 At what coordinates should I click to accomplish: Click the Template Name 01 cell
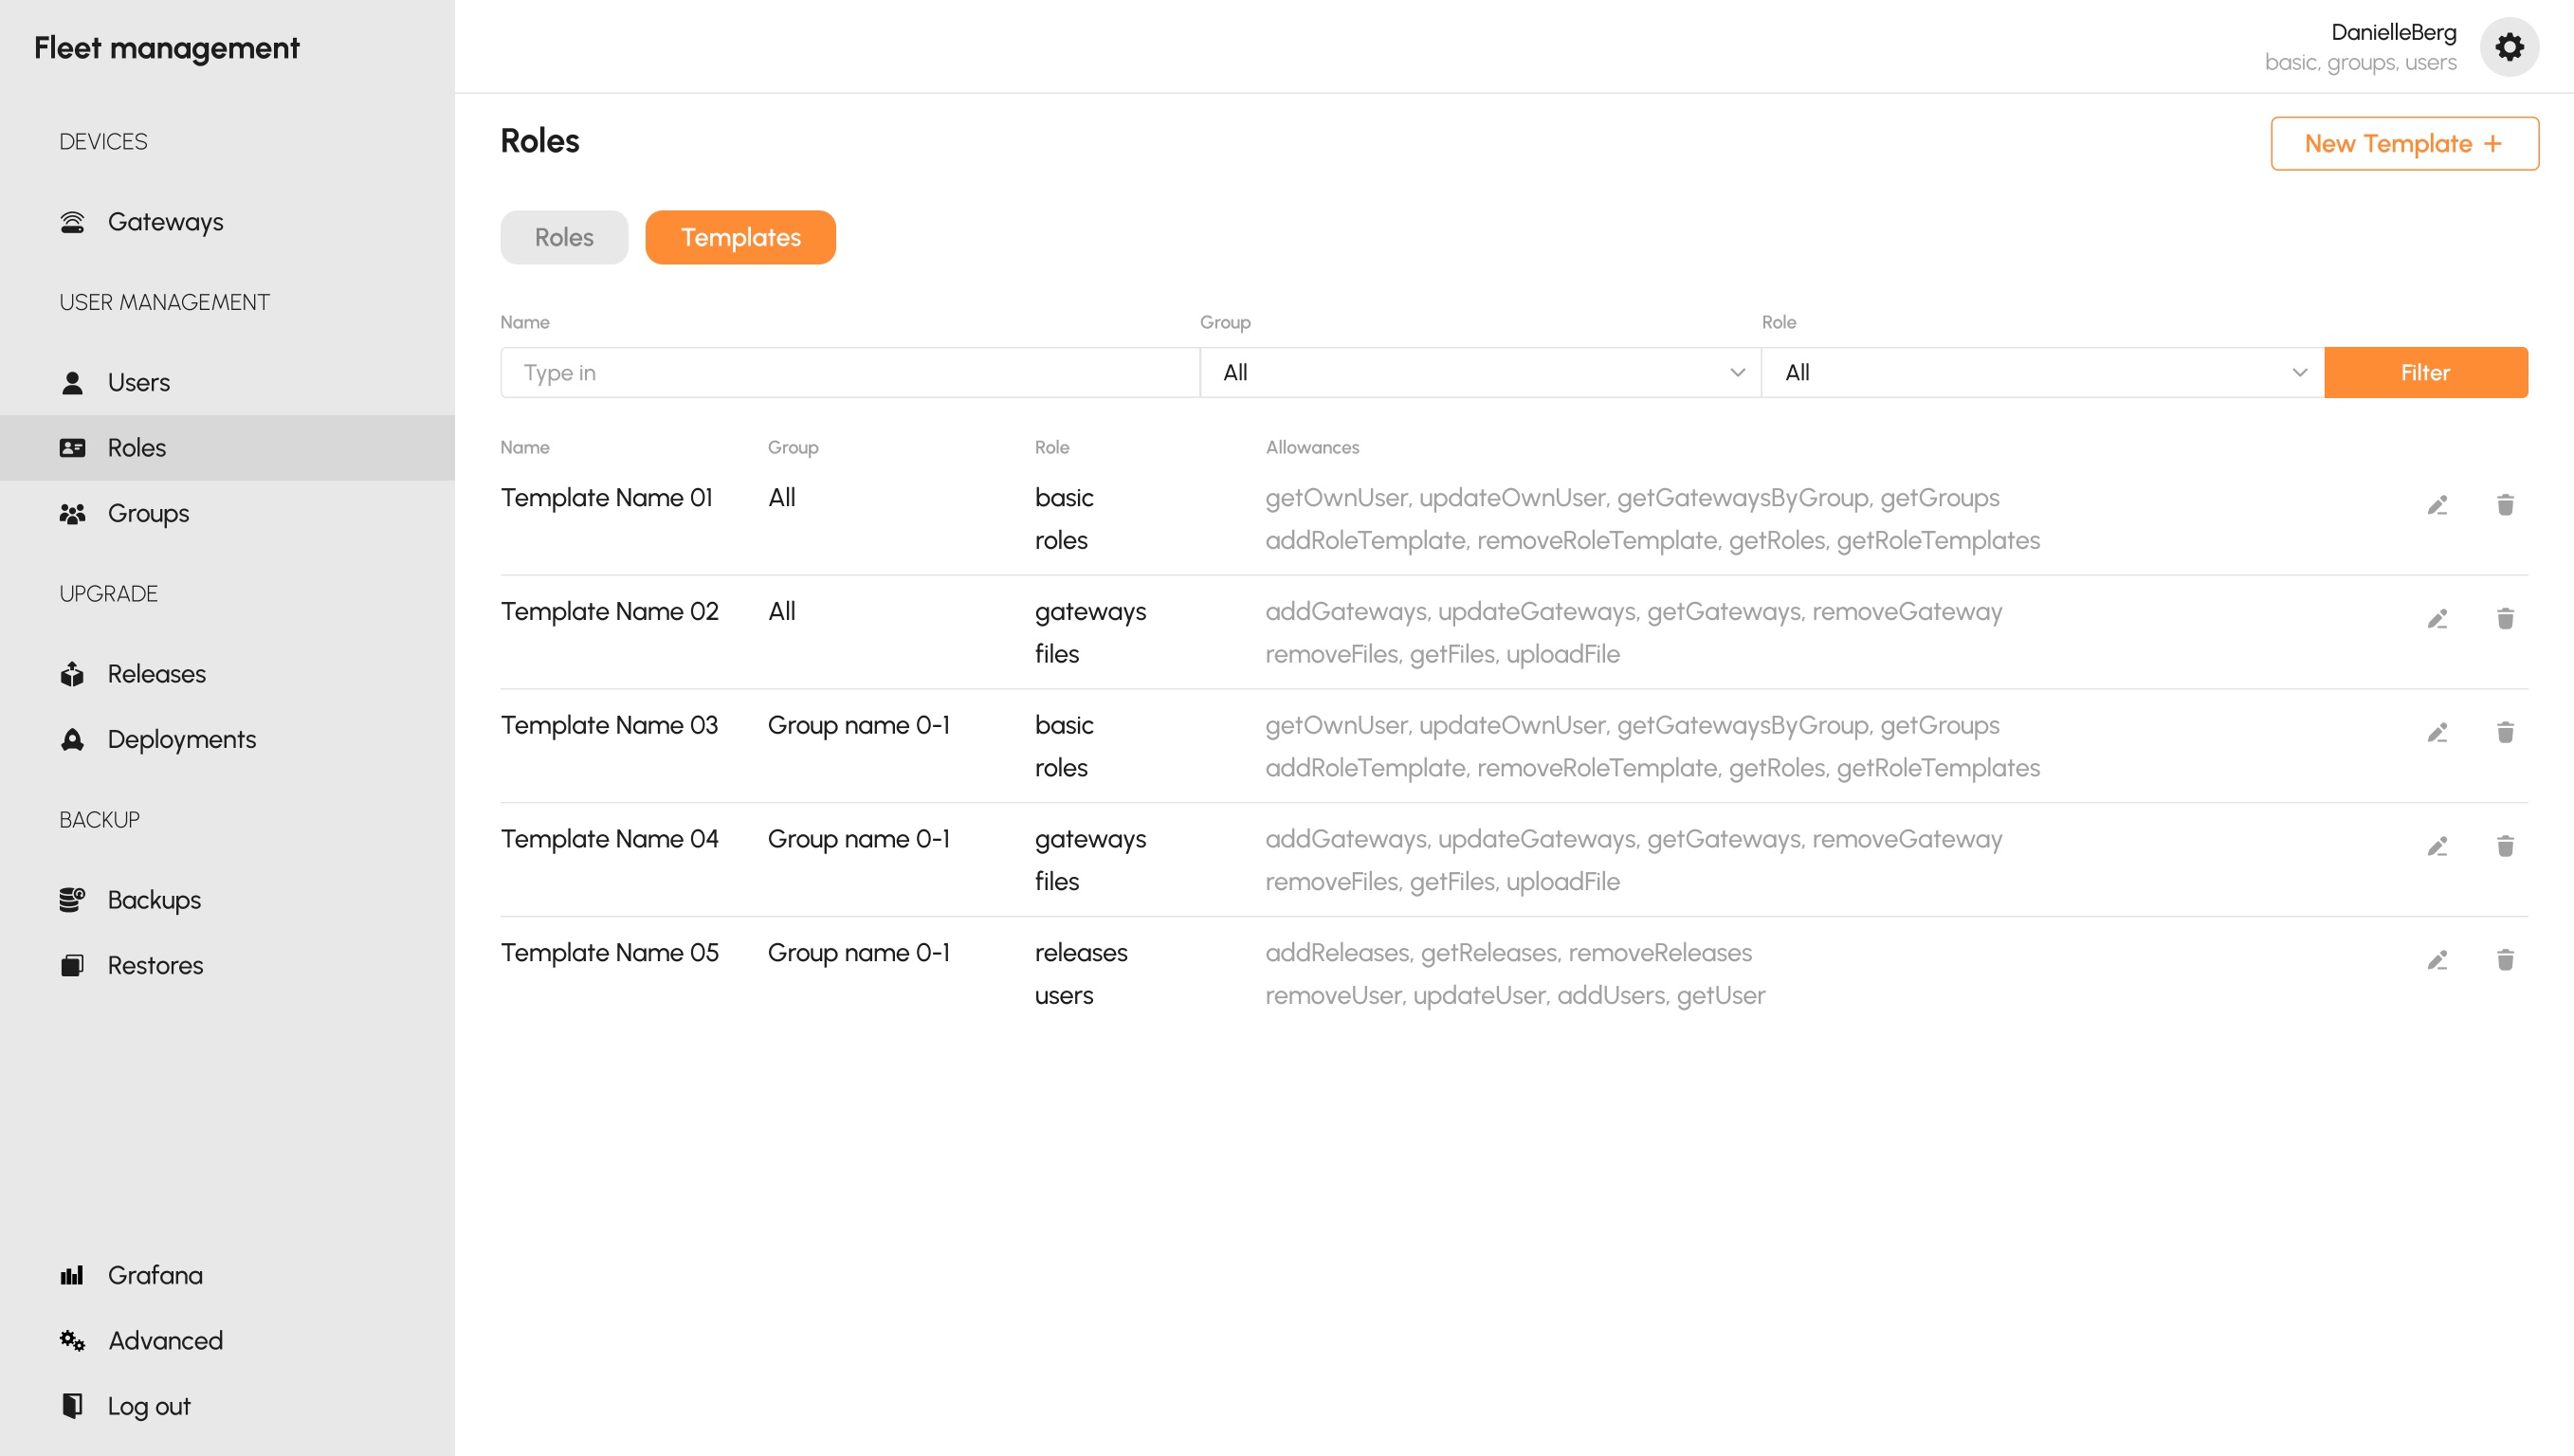tap(607, 498)
